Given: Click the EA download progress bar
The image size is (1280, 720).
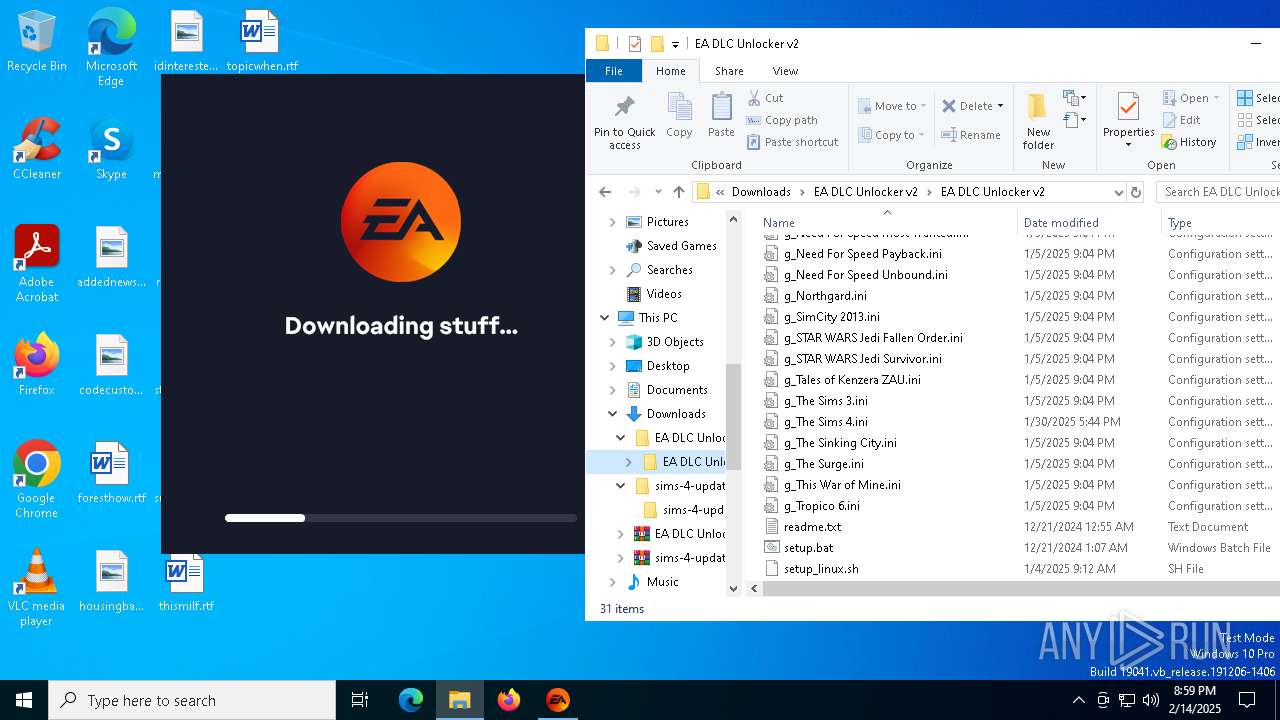Looking at the screenshot, I should pyautogui.click(x=401, y=518).
